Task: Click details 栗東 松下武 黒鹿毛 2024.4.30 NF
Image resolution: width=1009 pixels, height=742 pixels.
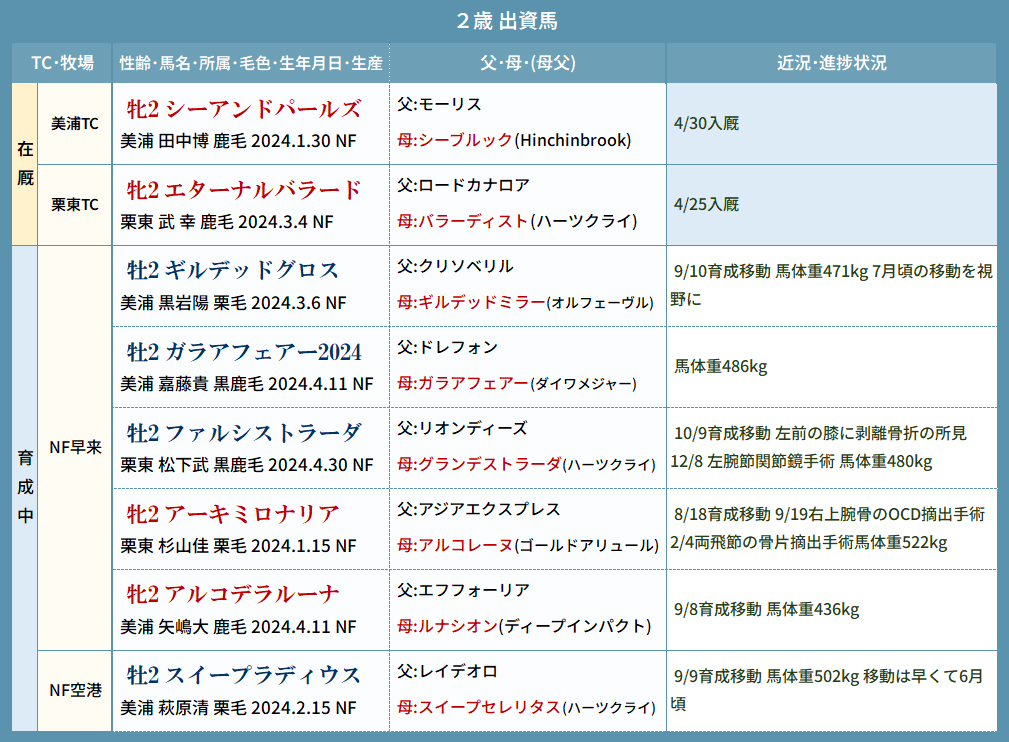Action: (x=246, y=465)
